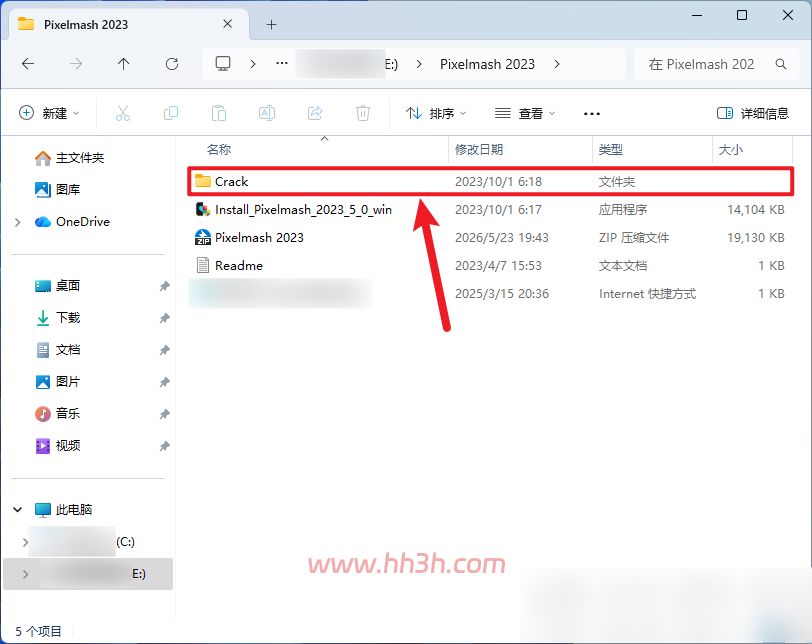Click the Delete trash icon
This screenshot has height=644, width=812.
[x=362, y=113]
